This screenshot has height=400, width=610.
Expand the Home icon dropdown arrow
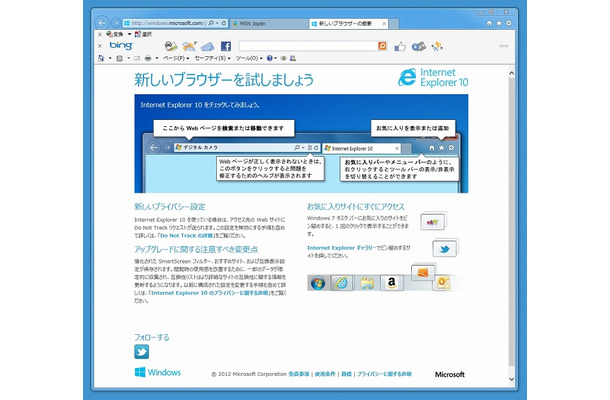coord(110,58)
